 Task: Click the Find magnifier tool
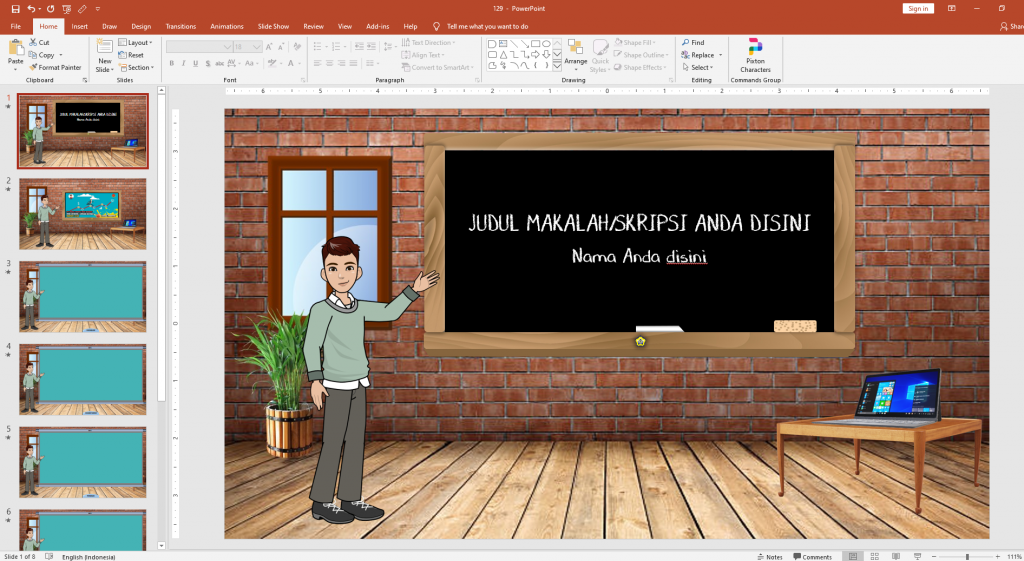pyautogui.click(x=693, y=42)
